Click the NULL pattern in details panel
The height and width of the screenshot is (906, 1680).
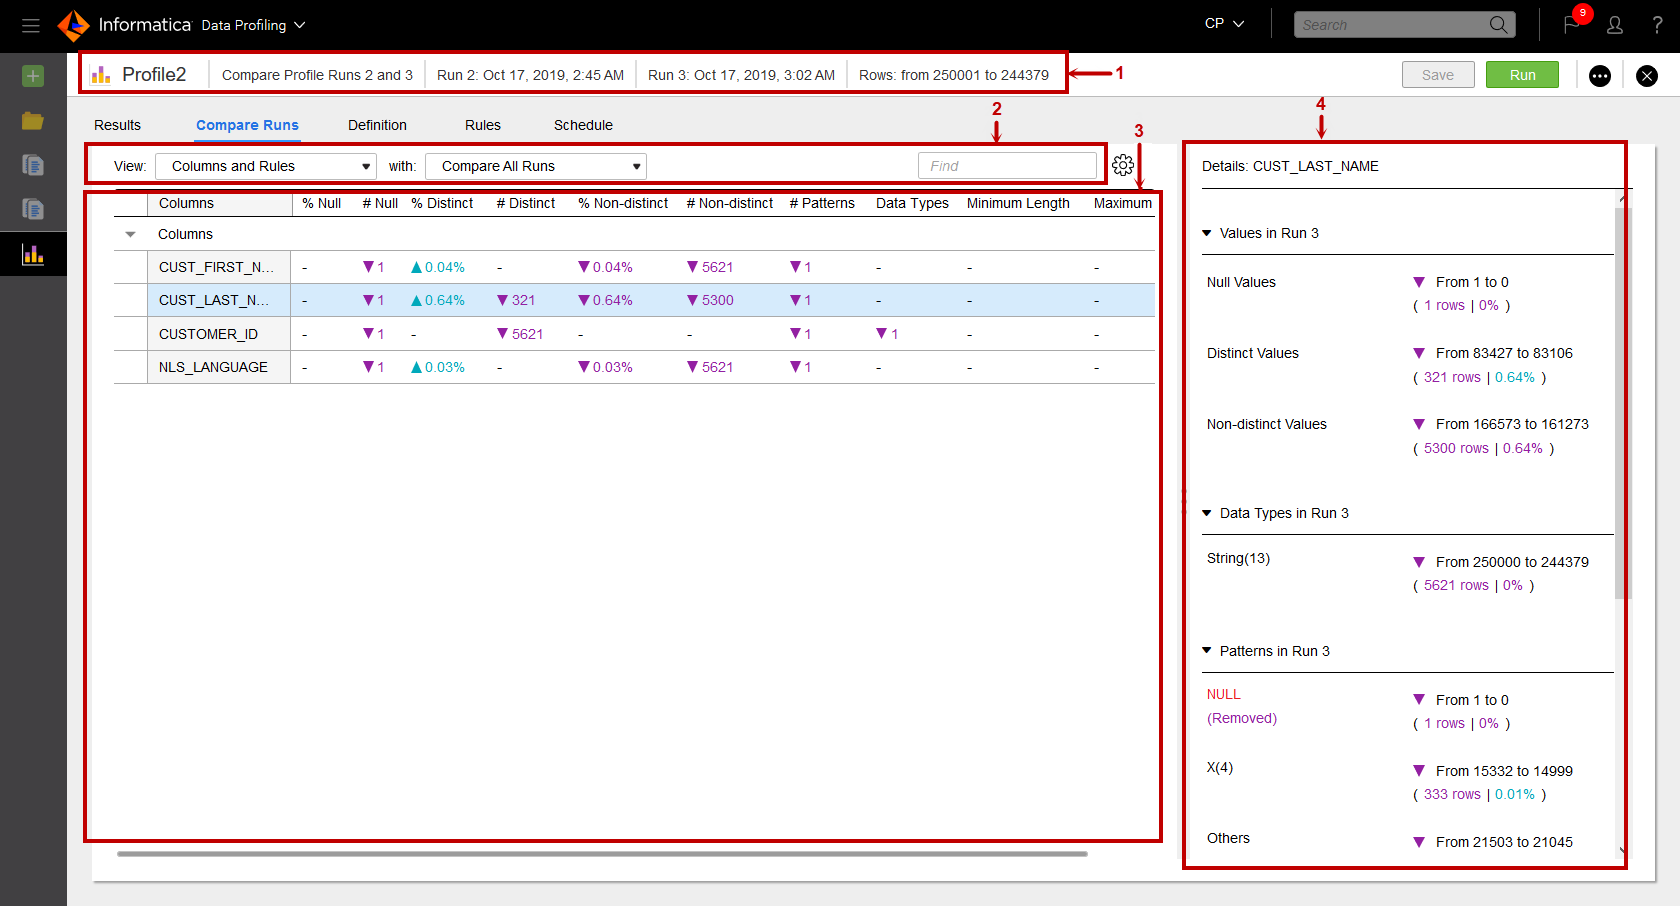1223,695
